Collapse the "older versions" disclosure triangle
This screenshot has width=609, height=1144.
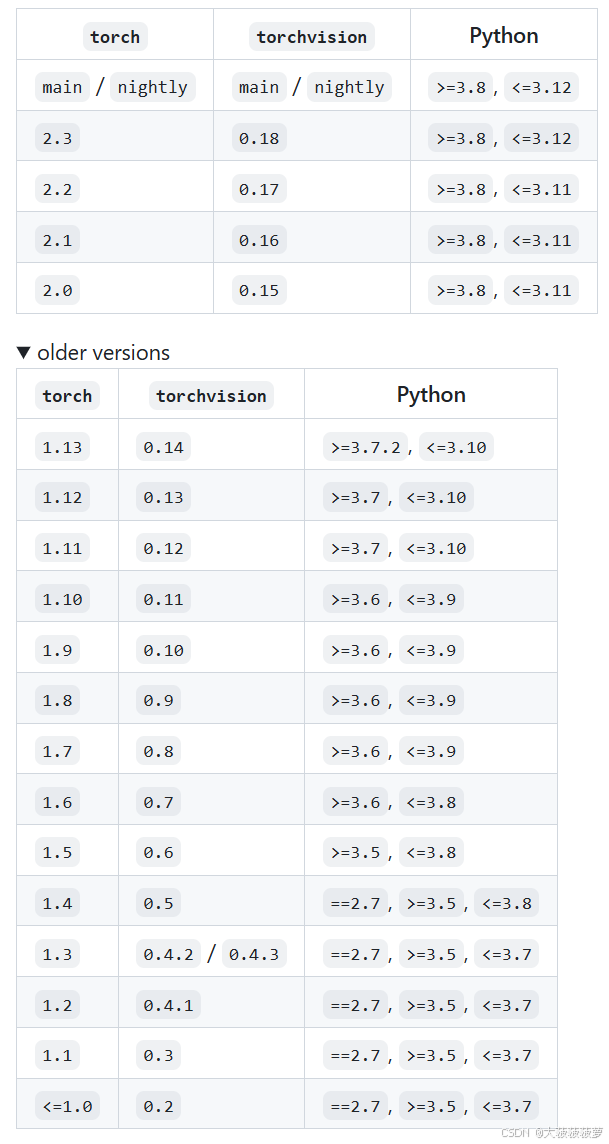pyautogui.click(x=25, y=352)
